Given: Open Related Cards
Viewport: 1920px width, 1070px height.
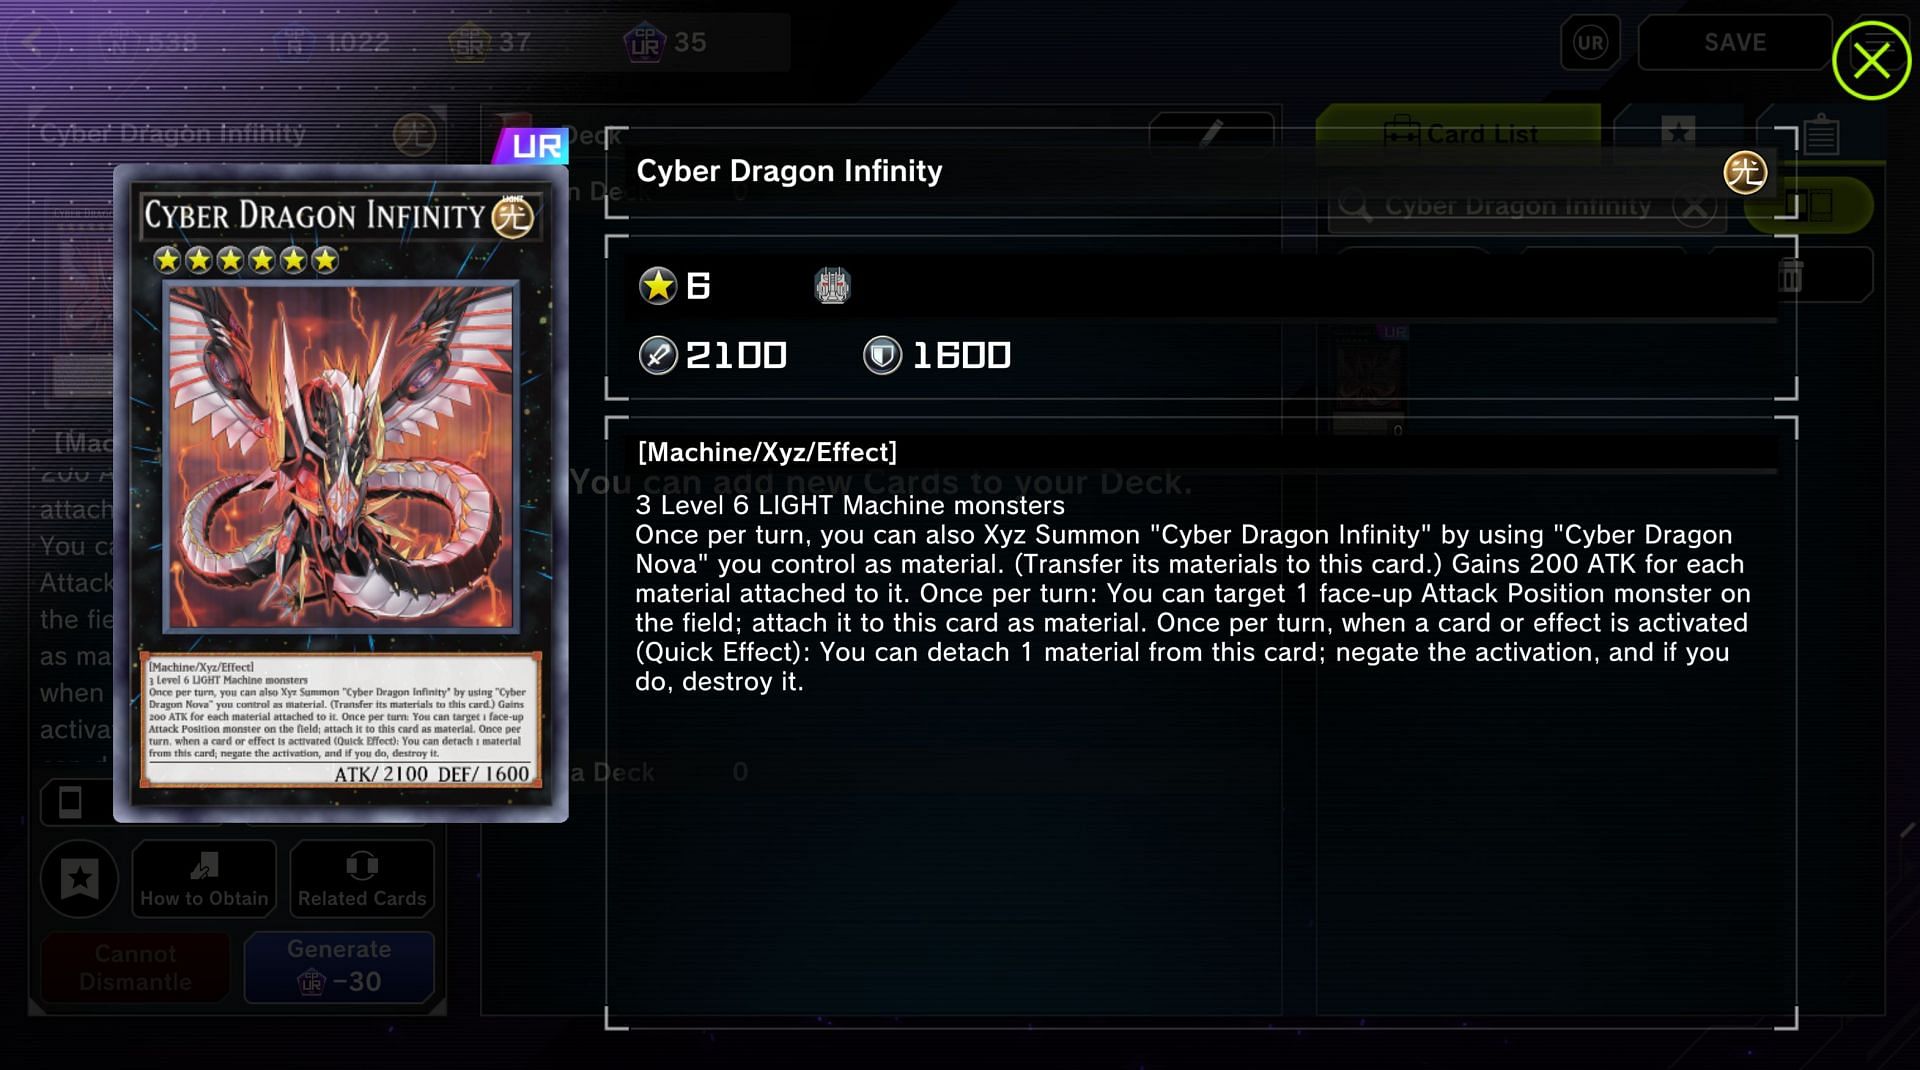Looking at the screenshot, I should (362, 879).
